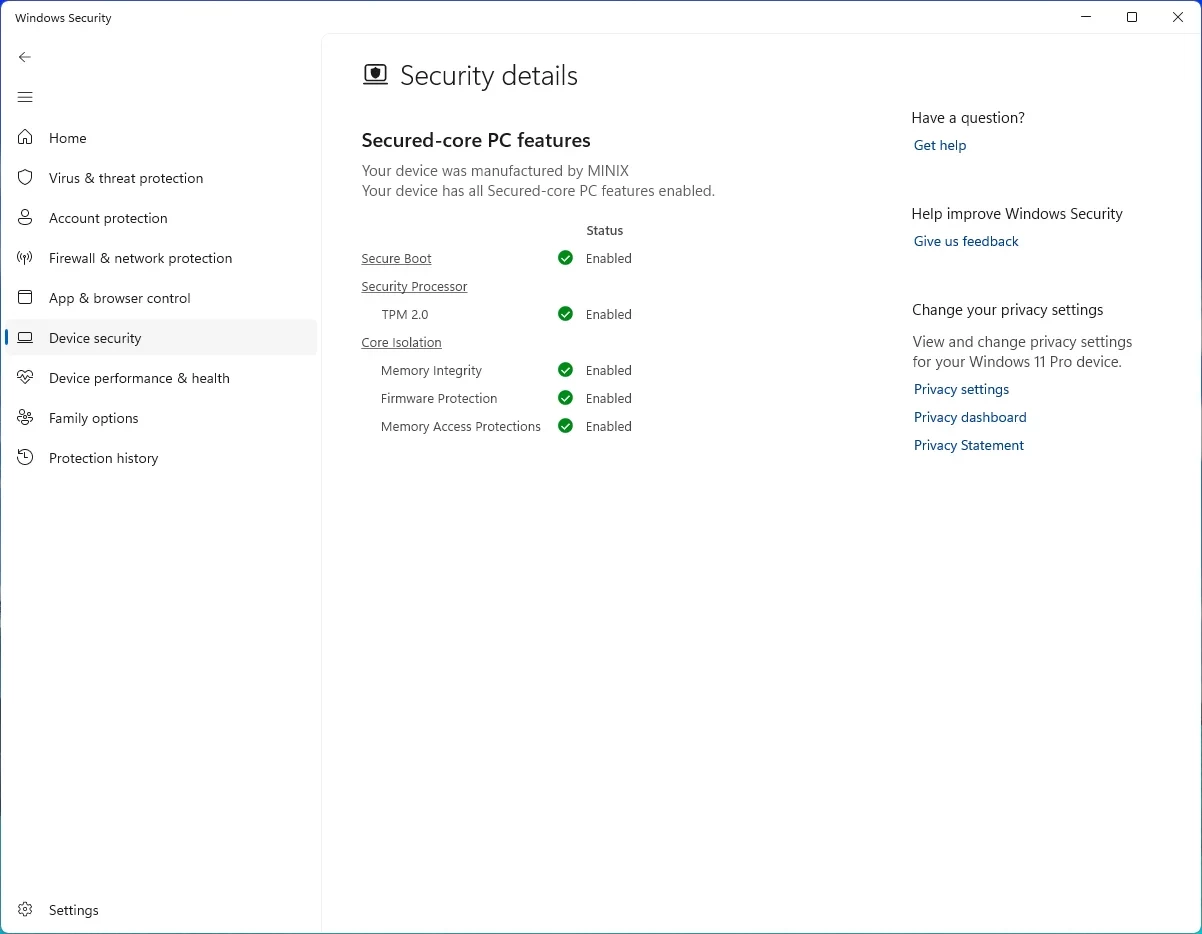Image resolution: width=1202 pixels, height=934 pixels.
Task: Open the Secure Boot link
Action: click(x=396, y=258)
